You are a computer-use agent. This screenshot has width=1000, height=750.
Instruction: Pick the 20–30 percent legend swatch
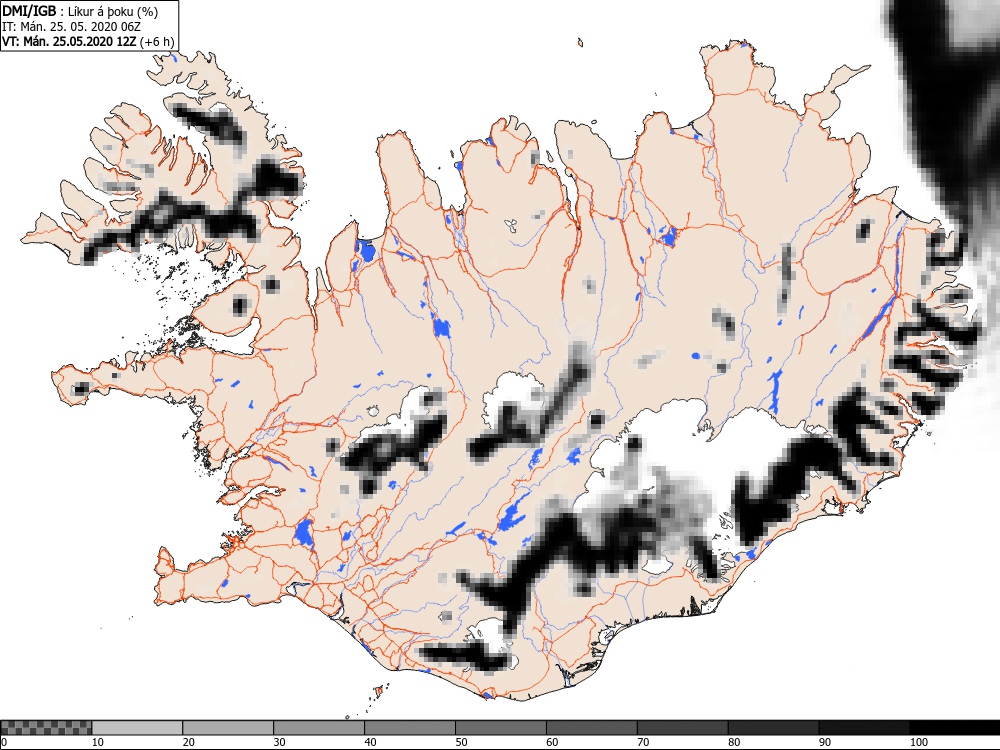click(x=228, y=728)
